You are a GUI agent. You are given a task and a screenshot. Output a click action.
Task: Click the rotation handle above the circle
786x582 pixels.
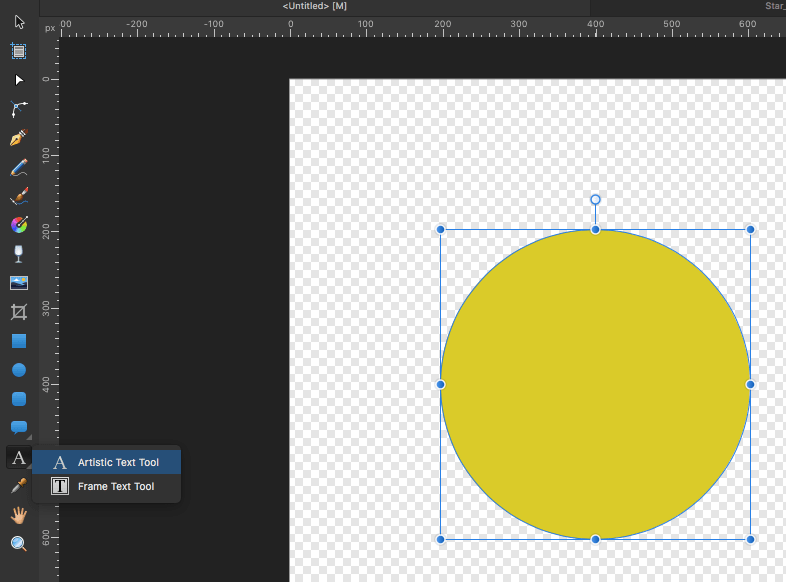(595, 200)
